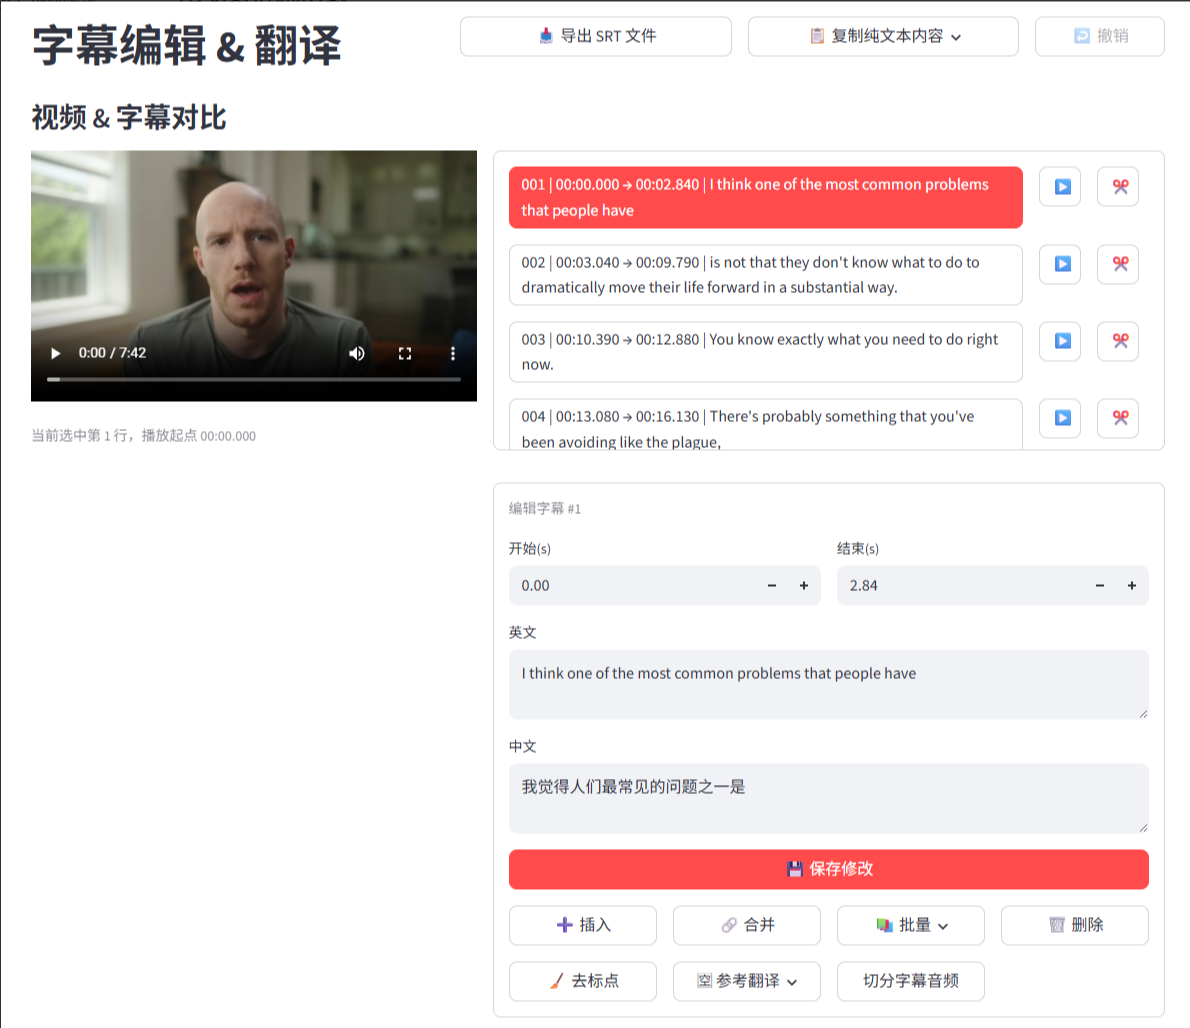Open the 批量 batch dropdown

click(x=911, y=926)
